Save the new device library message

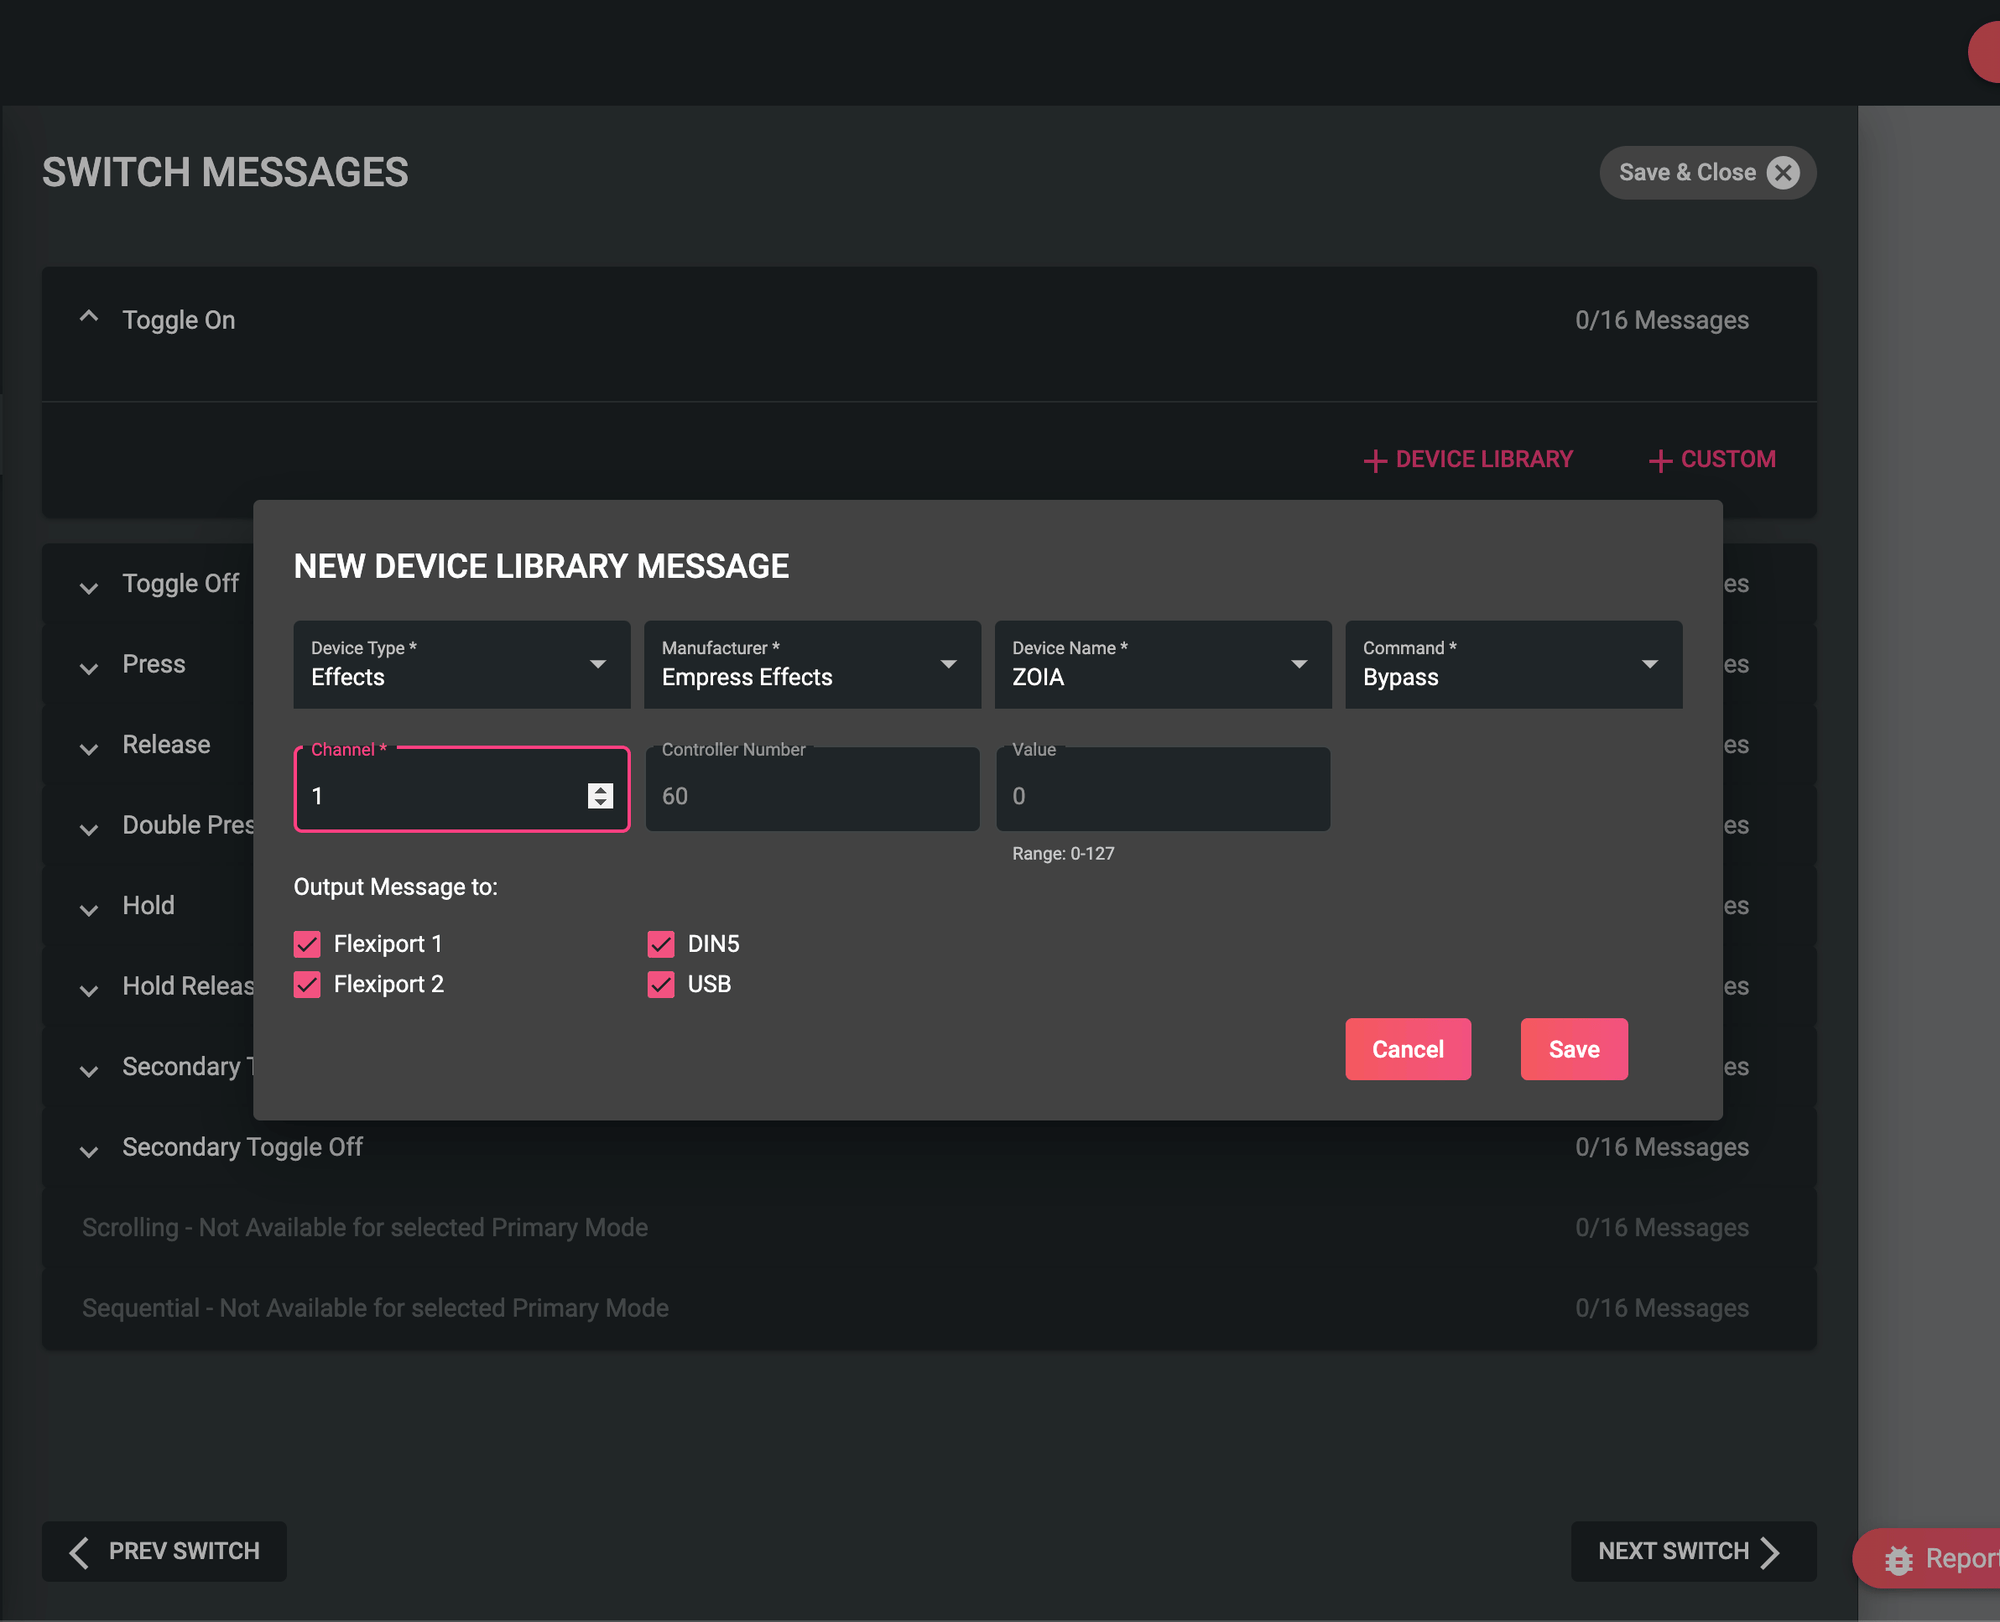pyautogui.click(x=1573, y=1049)
